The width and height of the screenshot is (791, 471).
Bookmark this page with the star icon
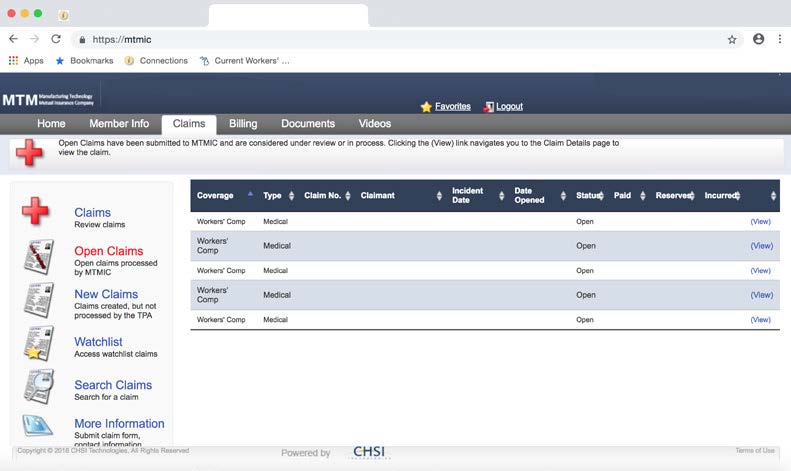(x=732, y=39)
